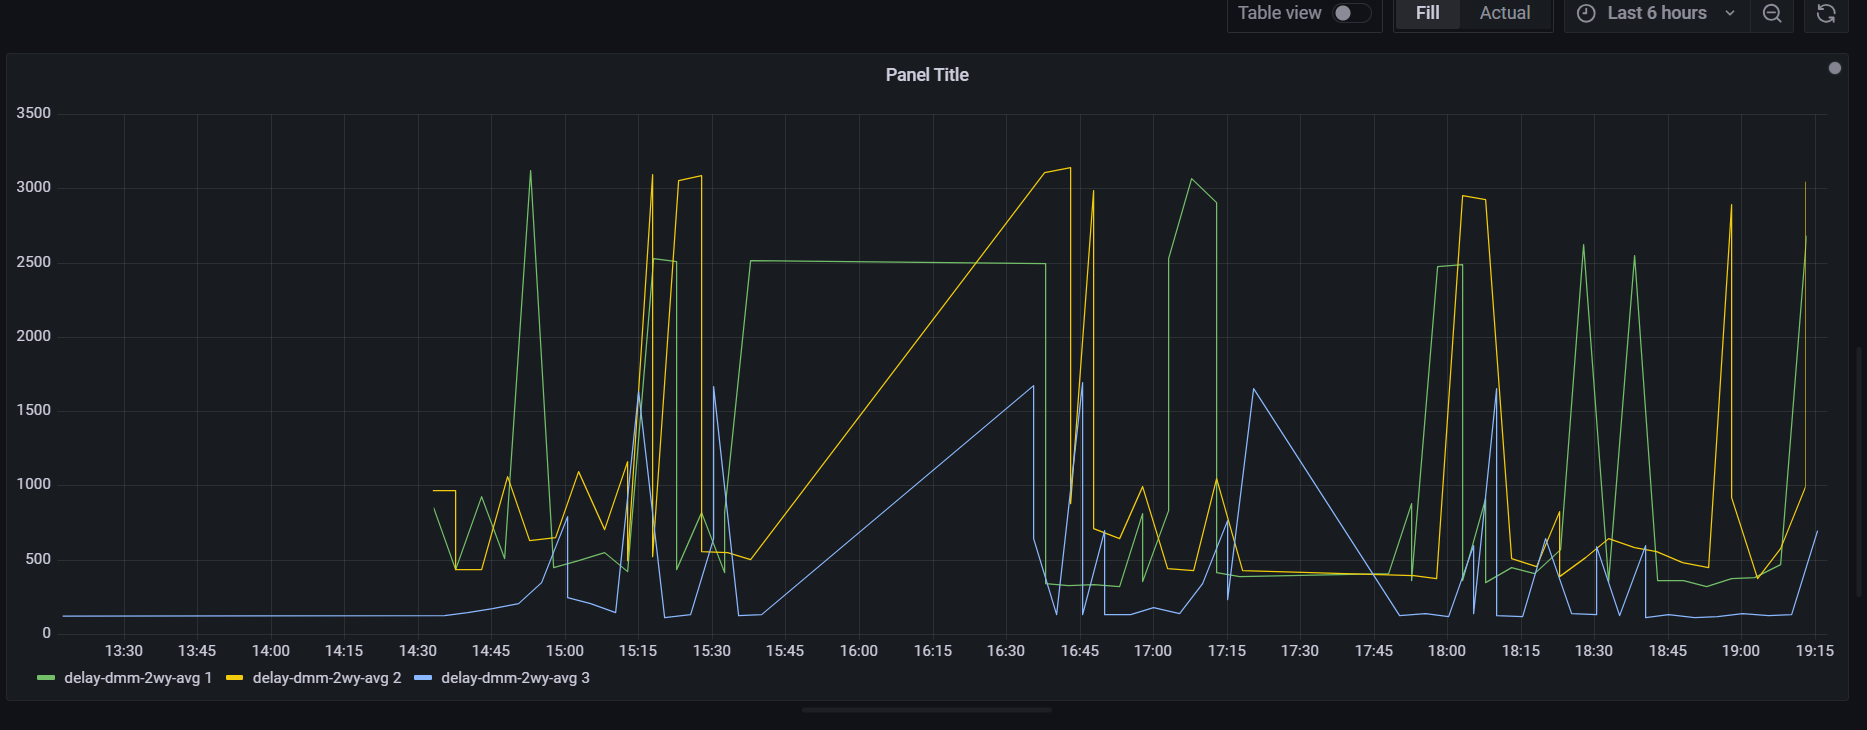Click the panel status dot indicator
The image size is (1867, 730).
pos(1834,68)
